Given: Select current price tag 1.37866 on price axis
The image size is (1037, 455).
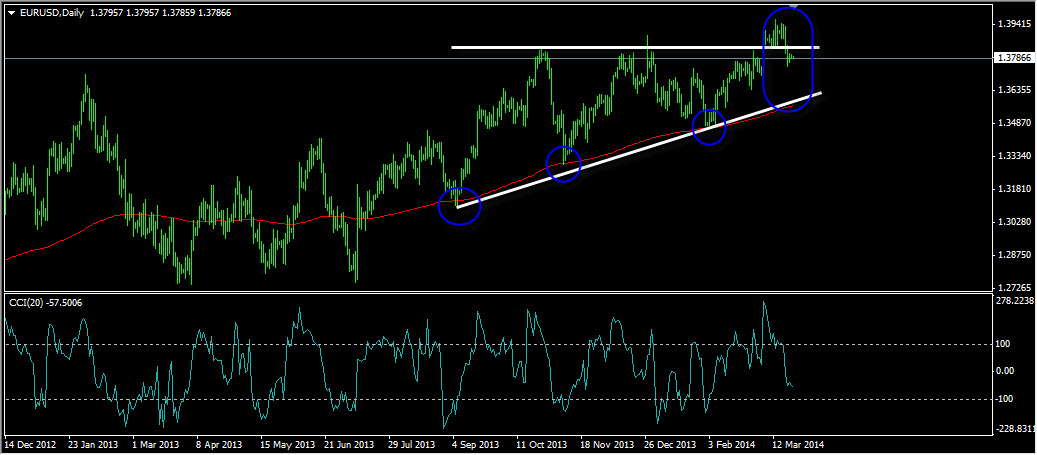Looking at the screenshot, I should pyautogui.click(x=1014, y=58).
